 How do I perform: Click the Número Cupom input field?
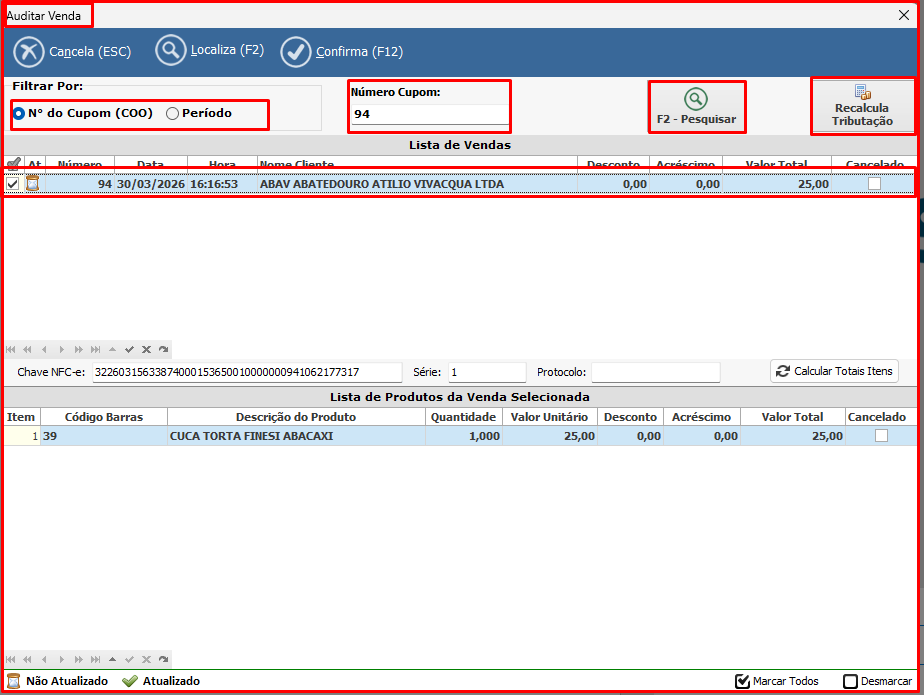click(x=429, y=115)
